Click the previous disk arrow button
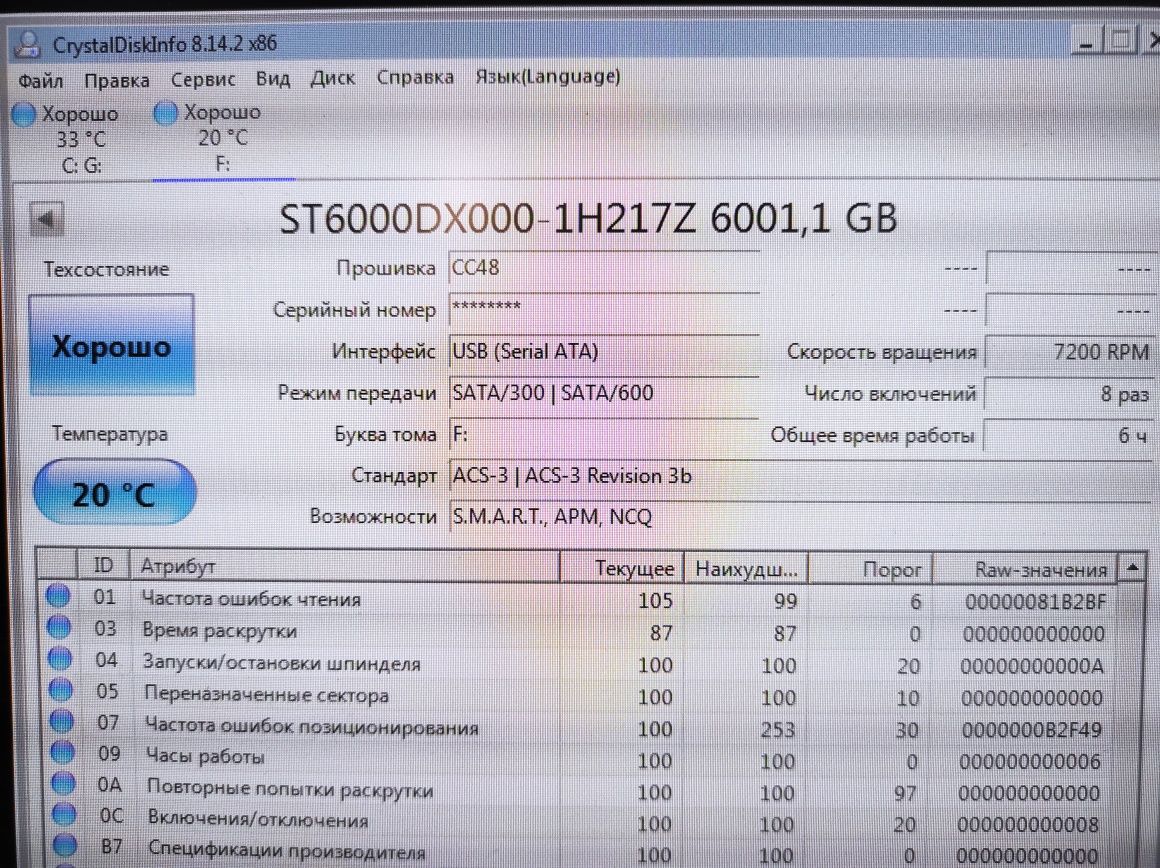1160x868 pixels. 46,219
